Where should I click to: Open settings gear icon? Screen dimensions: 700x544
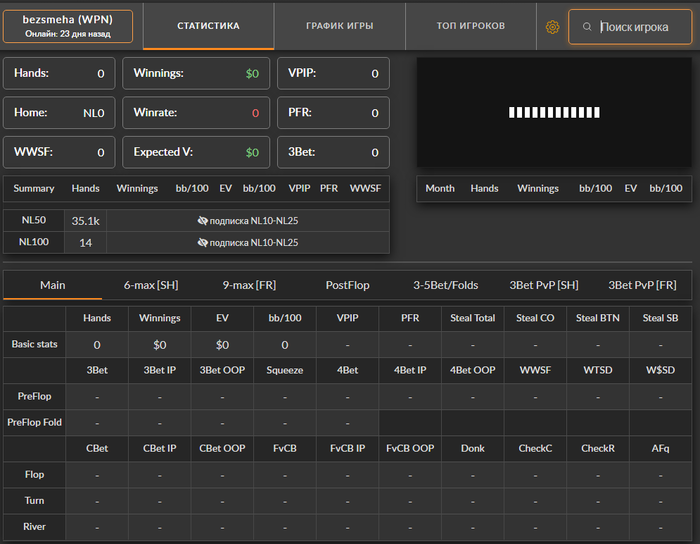[x=552, y=27]
